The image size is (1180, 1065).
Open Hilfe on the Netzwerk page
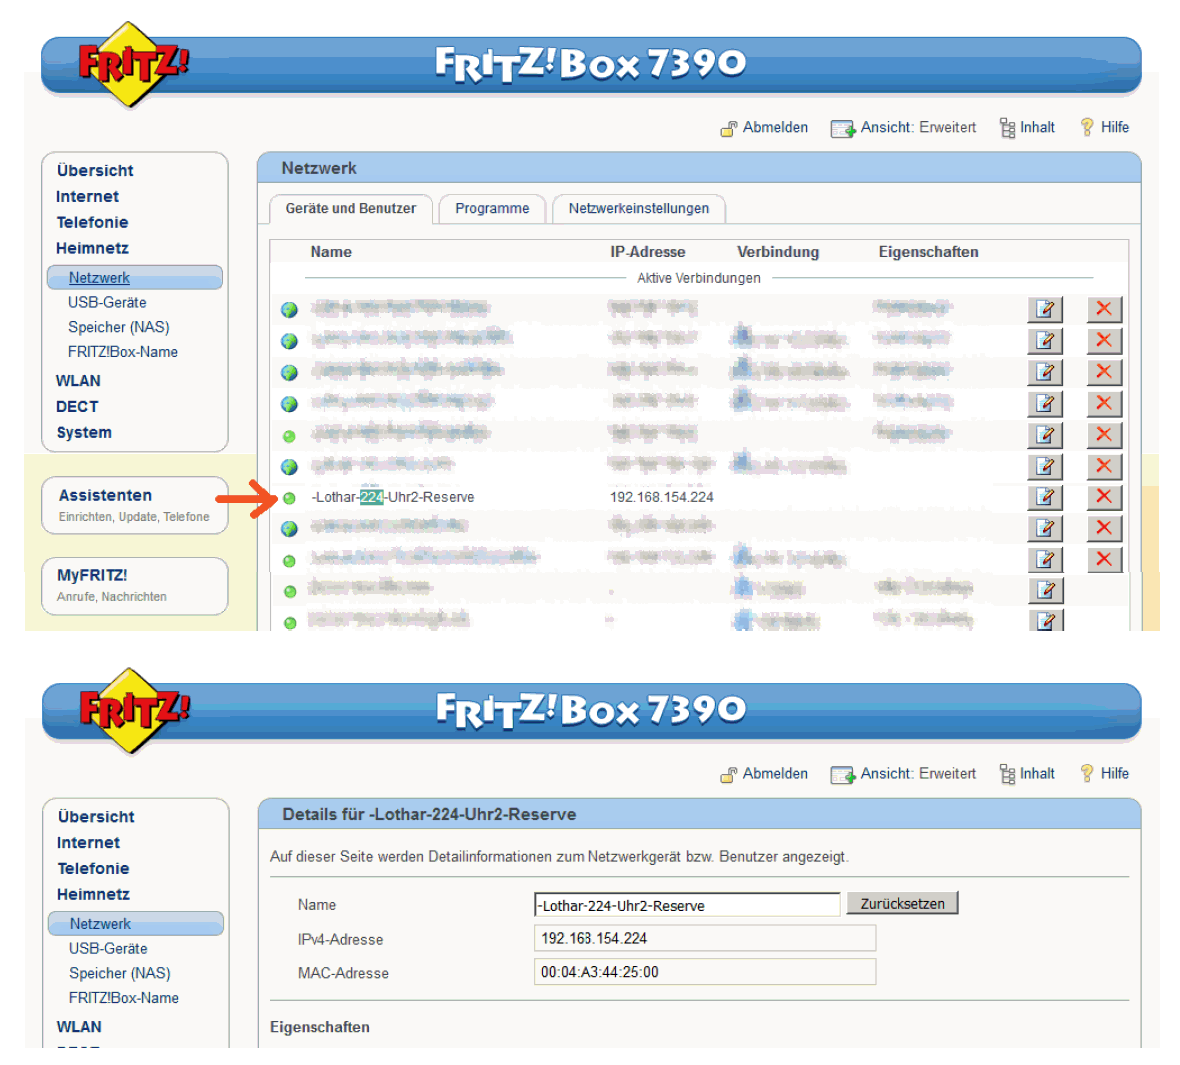[x=1105, y=128]
